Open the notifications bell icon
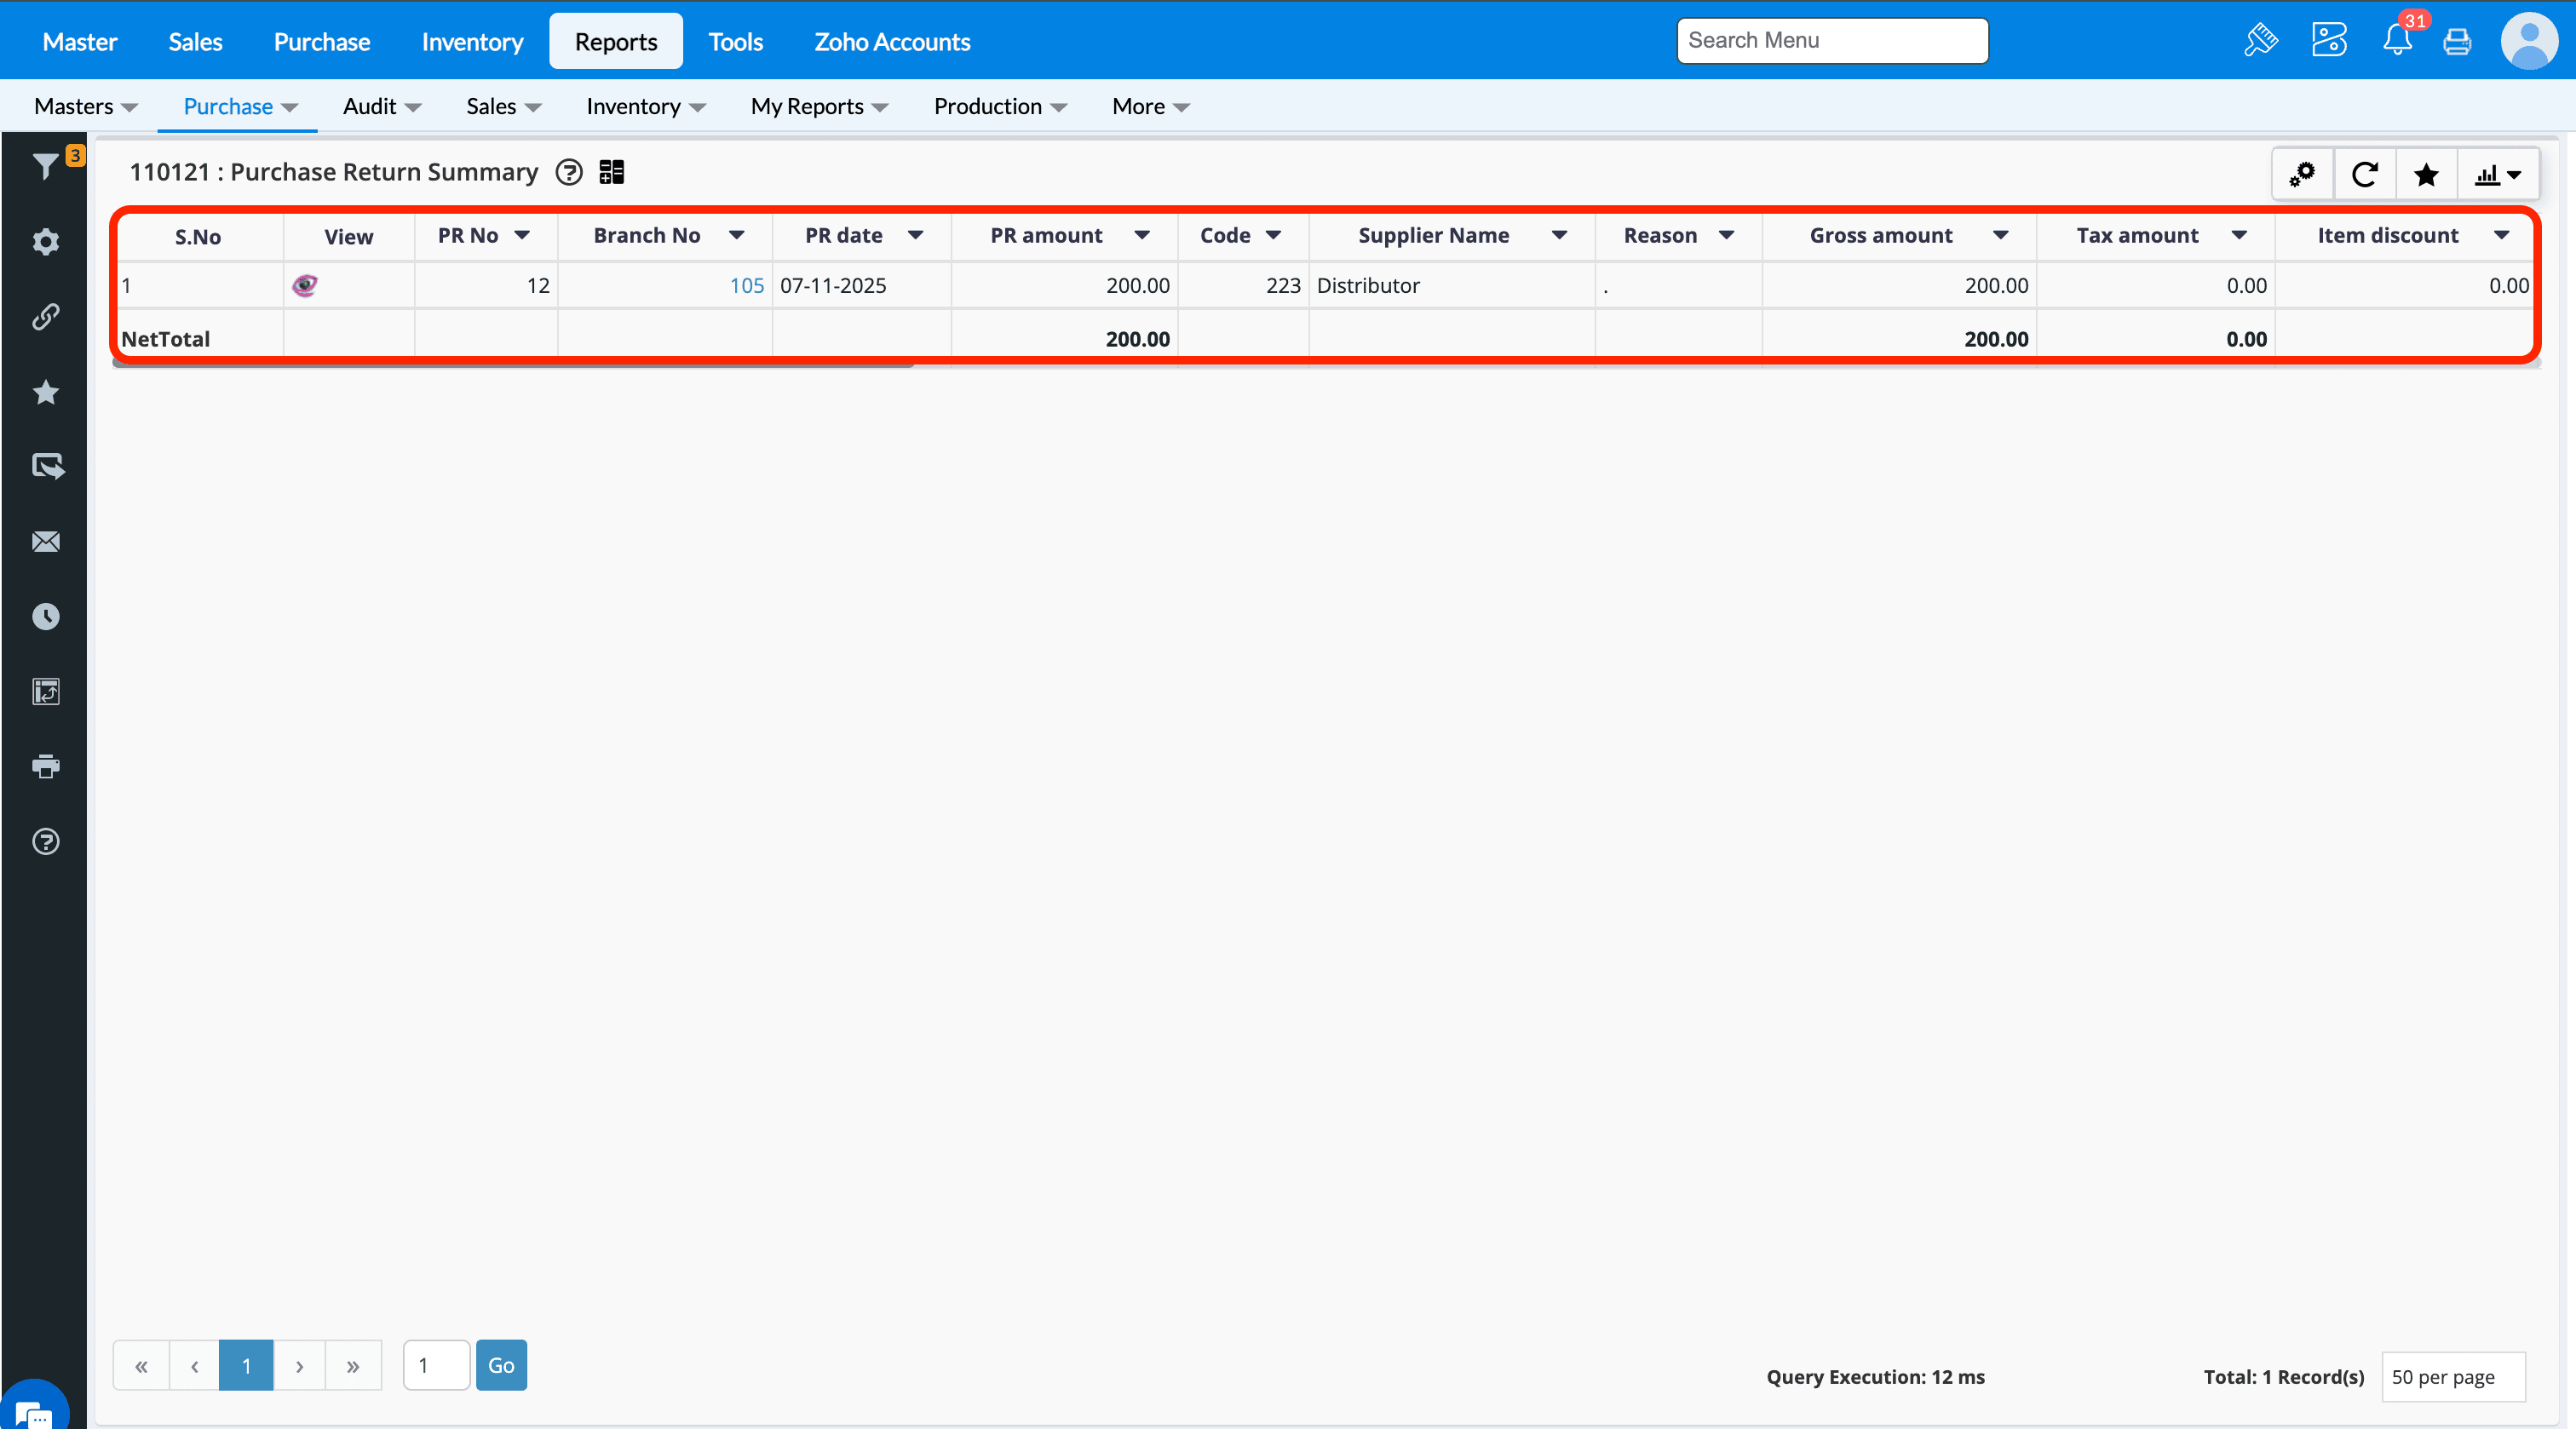The height and width of the screenshot is (1429, 2576). pos(2397,41)
